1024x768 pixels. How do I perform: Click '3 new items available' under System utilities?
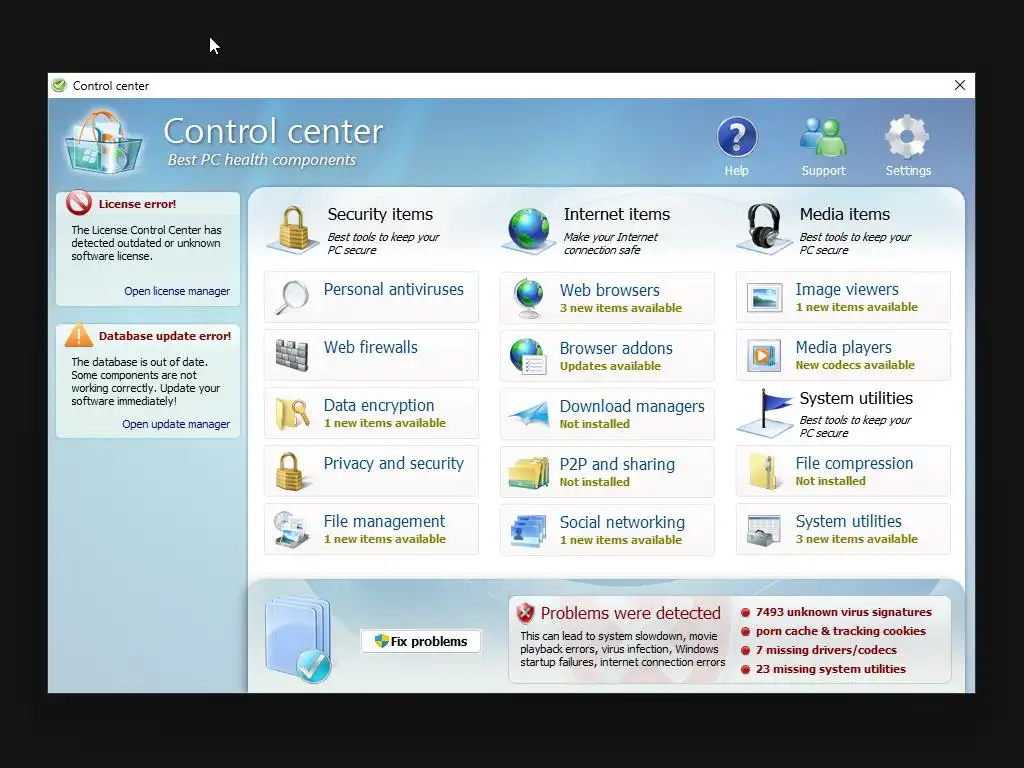click(x=856, y=539)
